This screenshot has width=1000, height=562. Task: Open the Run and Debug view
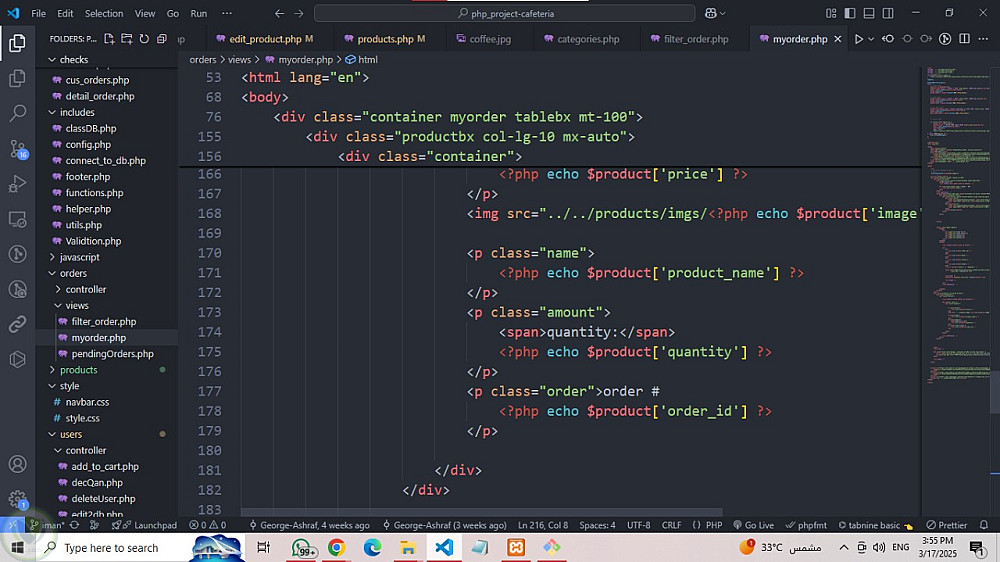point(17,184)
